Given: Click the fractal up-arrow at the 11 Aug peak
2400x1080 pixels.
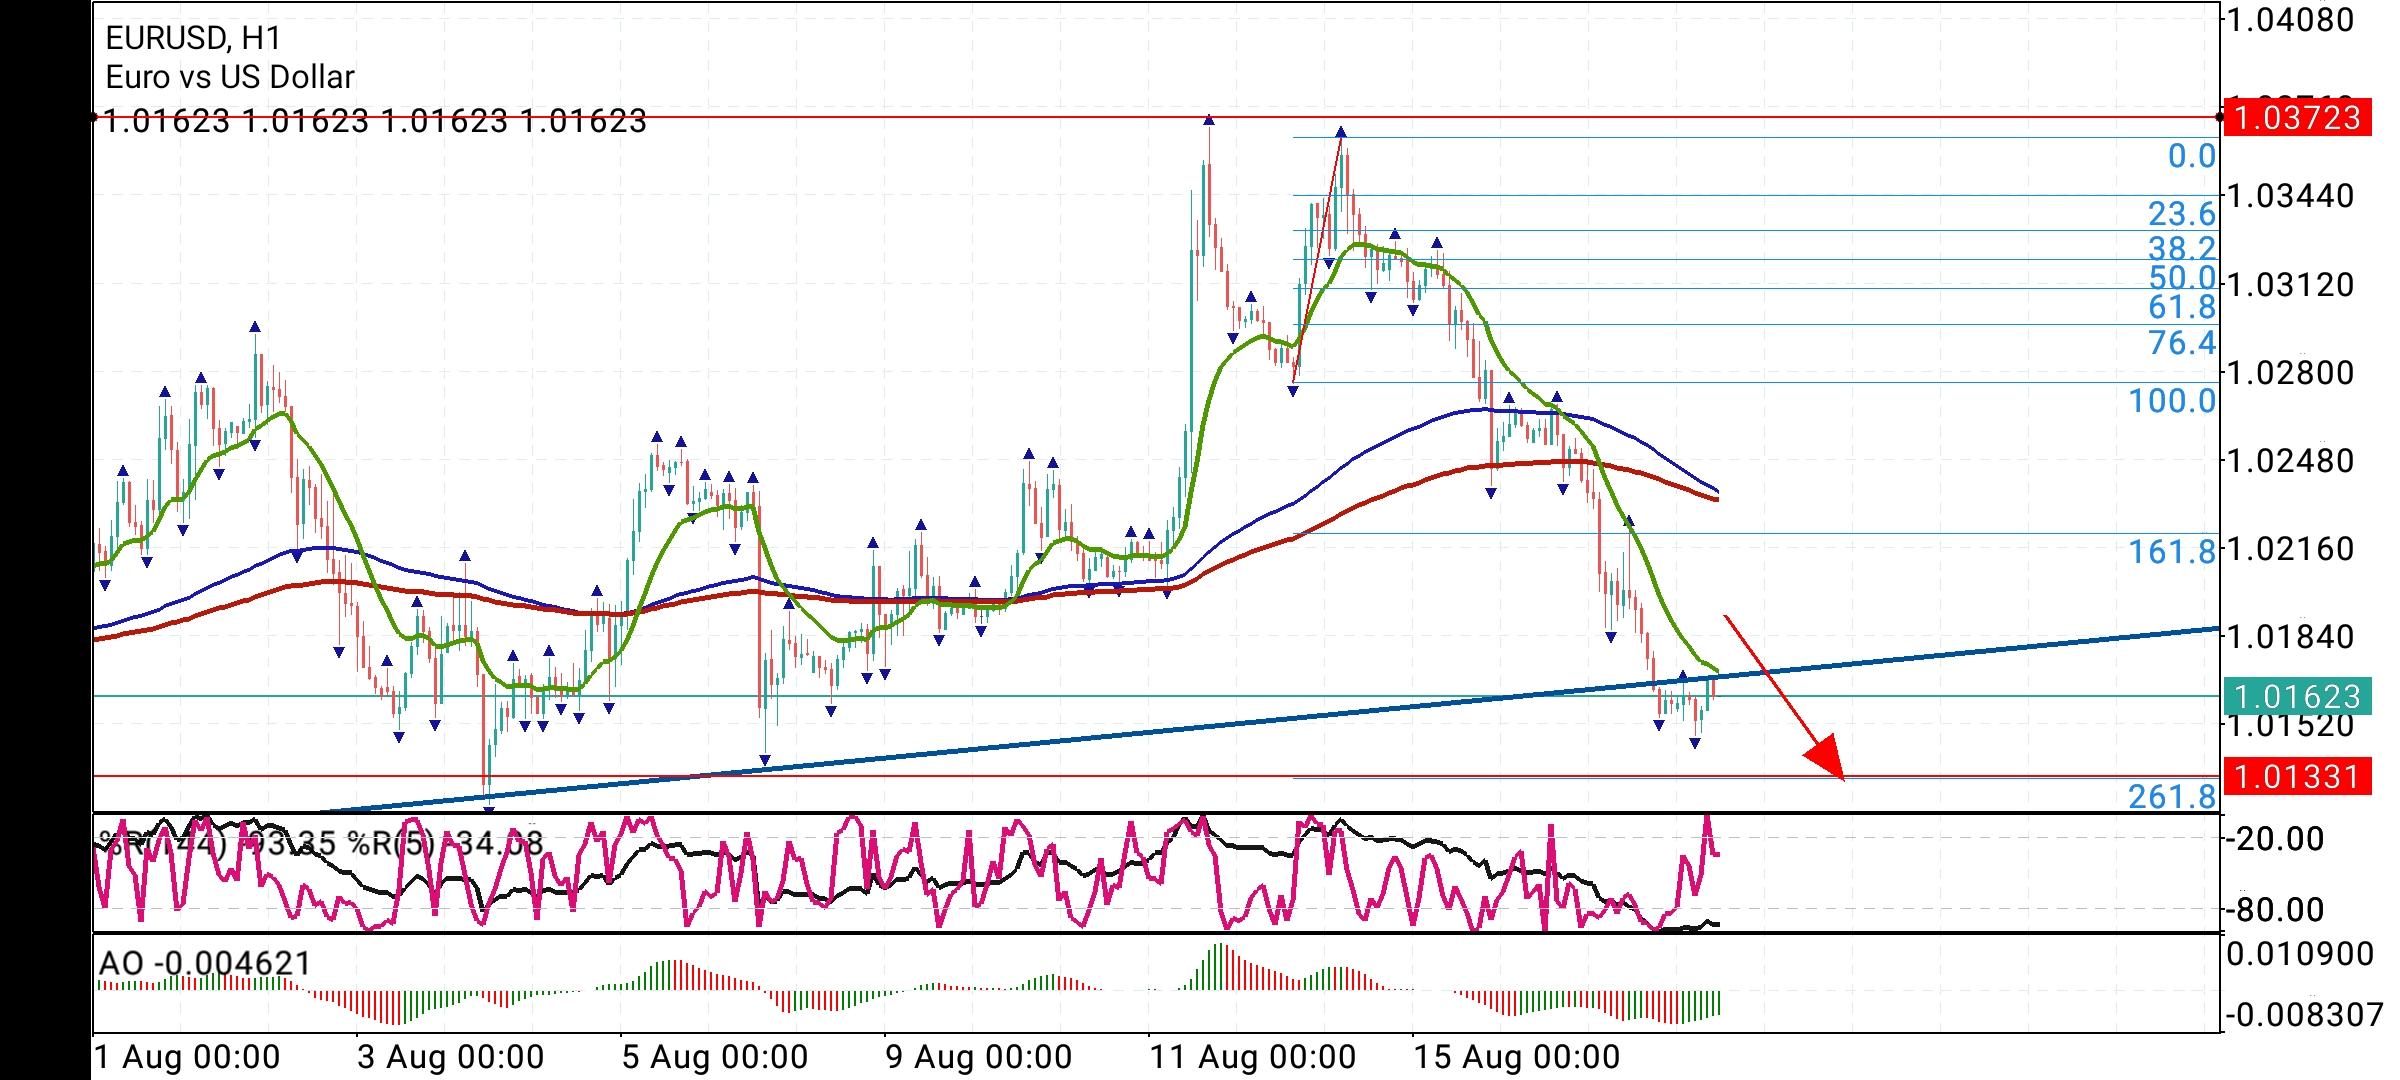Looking at the screenshot, I should [x=1209, y=120].
